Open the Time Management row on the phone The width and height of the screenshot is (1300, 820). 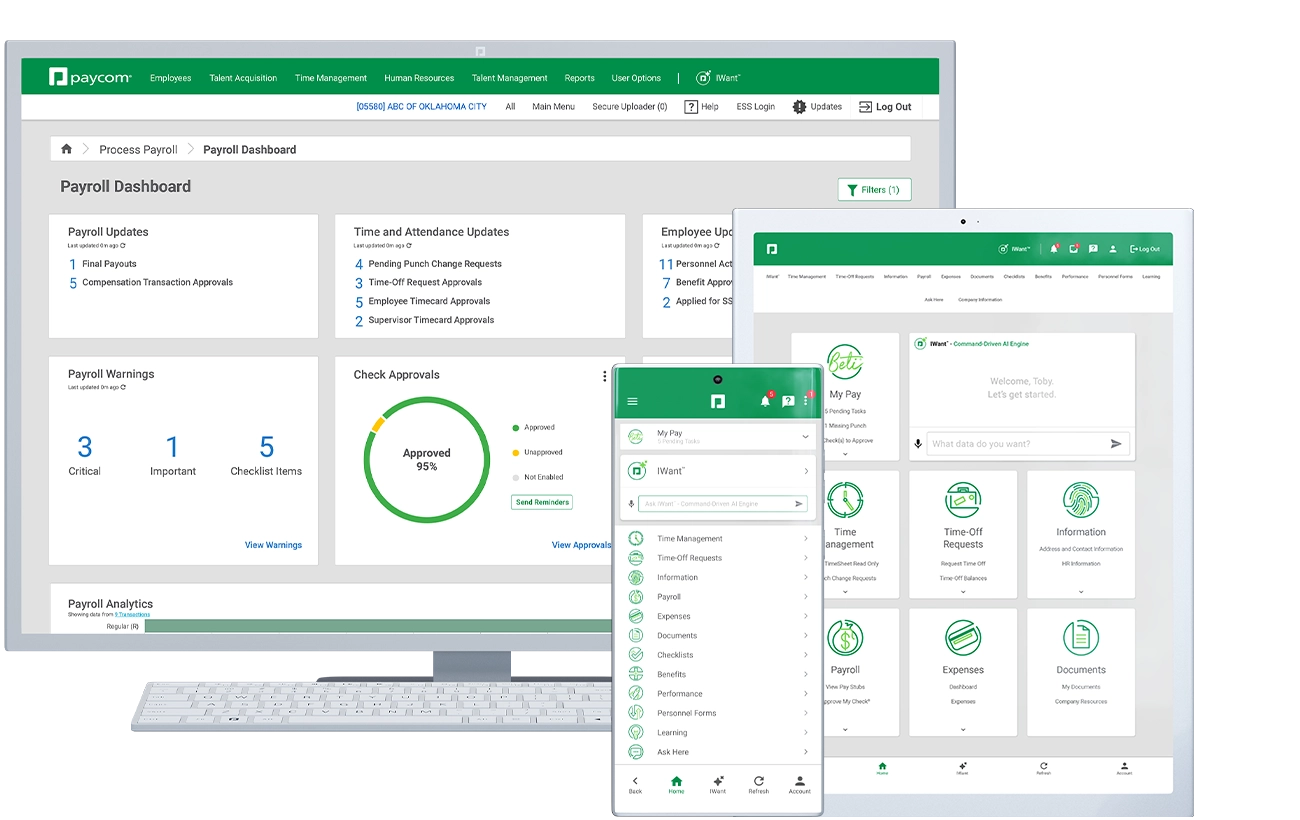[718, 539]
